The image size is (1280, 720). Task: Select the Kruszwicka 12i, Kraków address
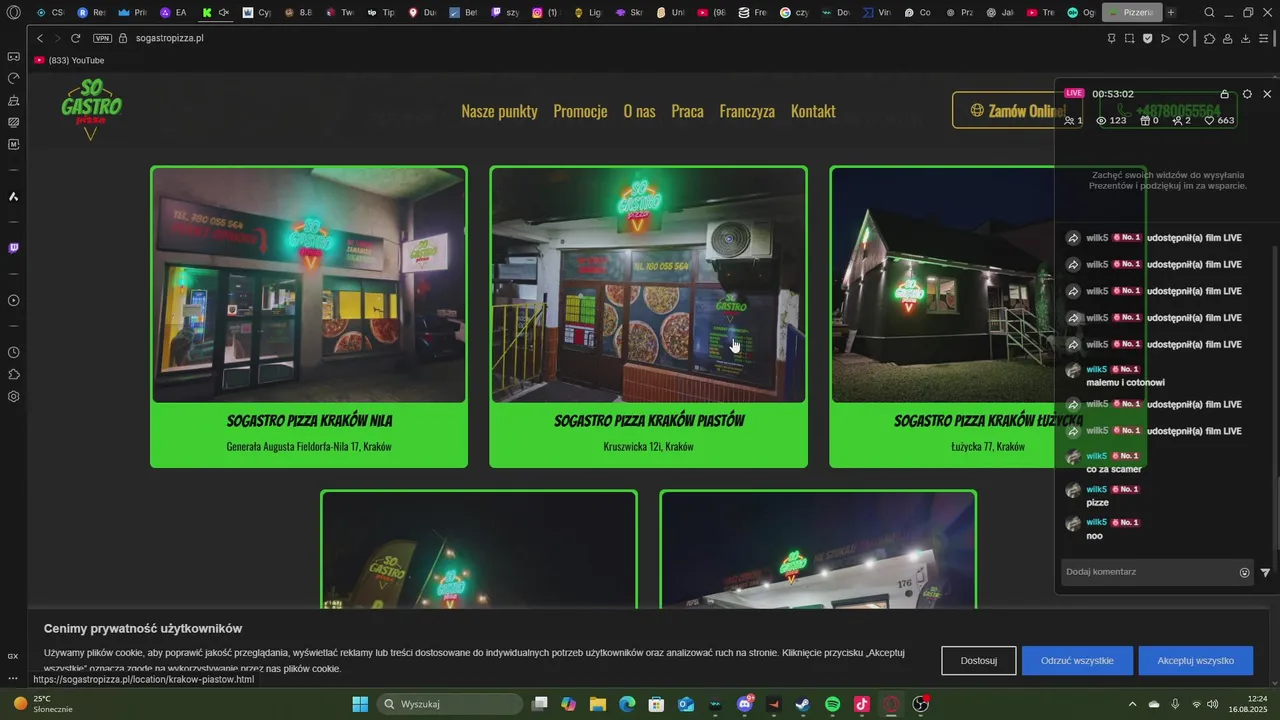click(649, 447)
